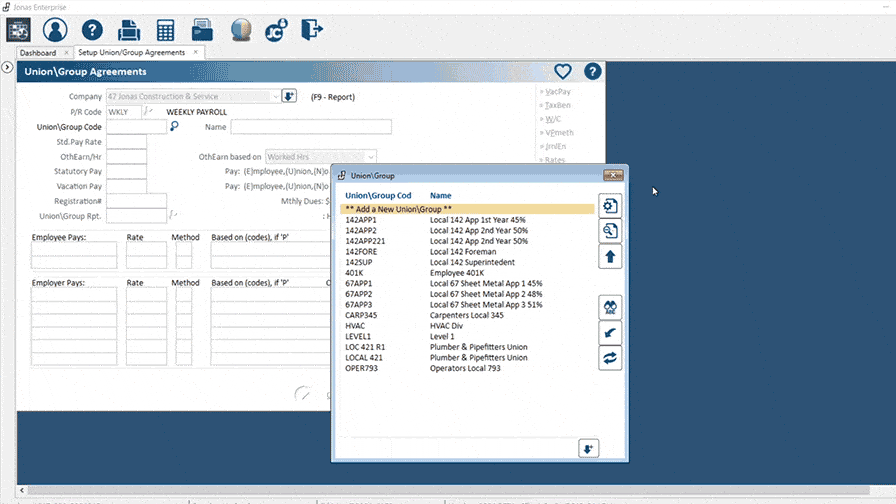This screenshot has width=896, height=504.
Task: Select the 142APP221 row
Action: 467,241
